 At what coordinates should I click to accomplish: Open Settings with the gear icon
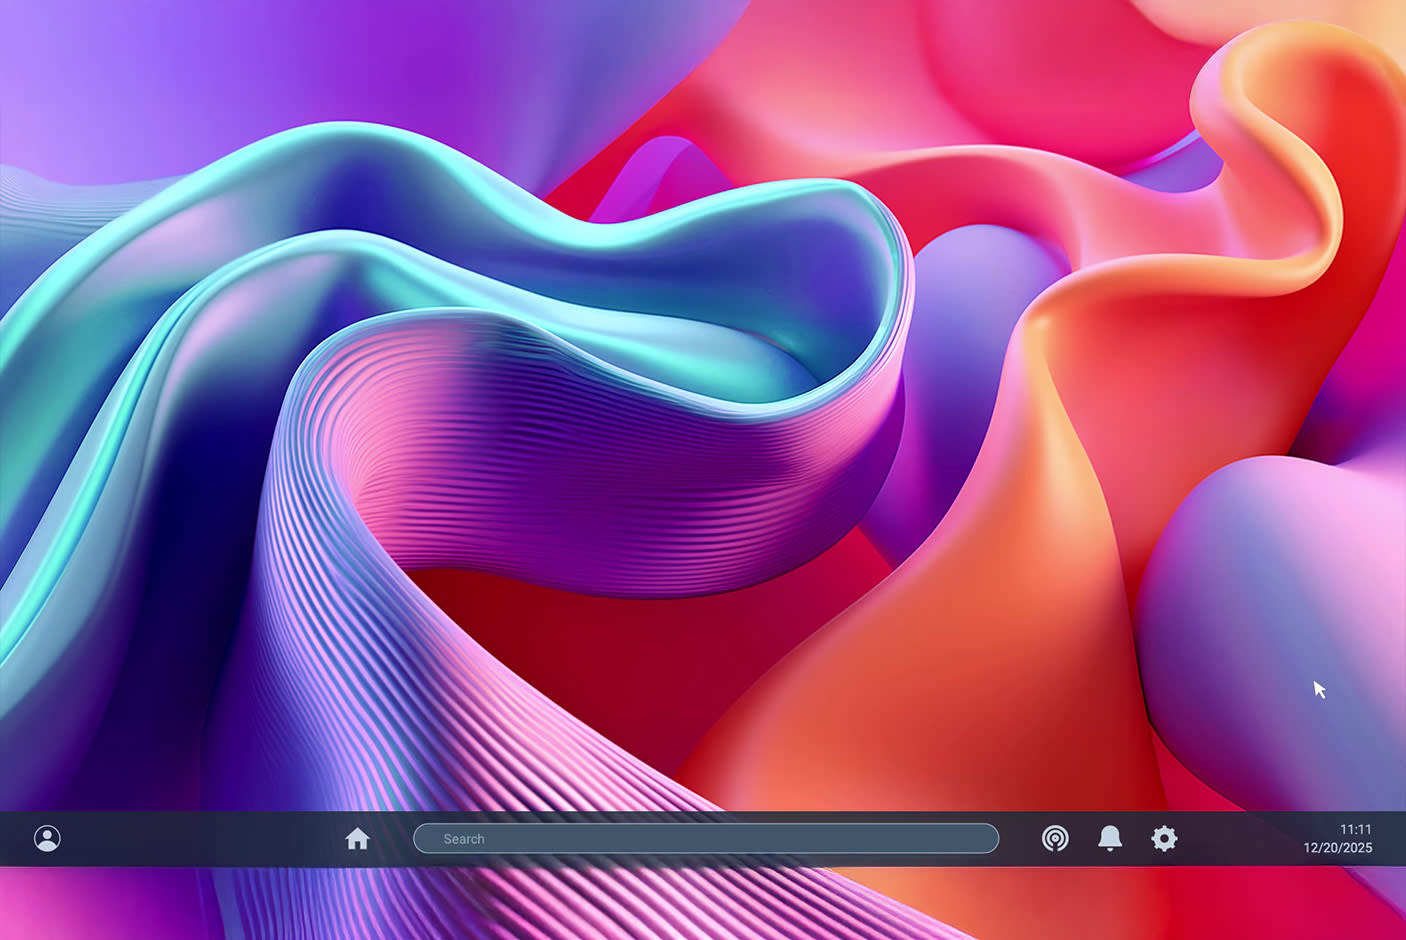click(x=1164, y=838)
